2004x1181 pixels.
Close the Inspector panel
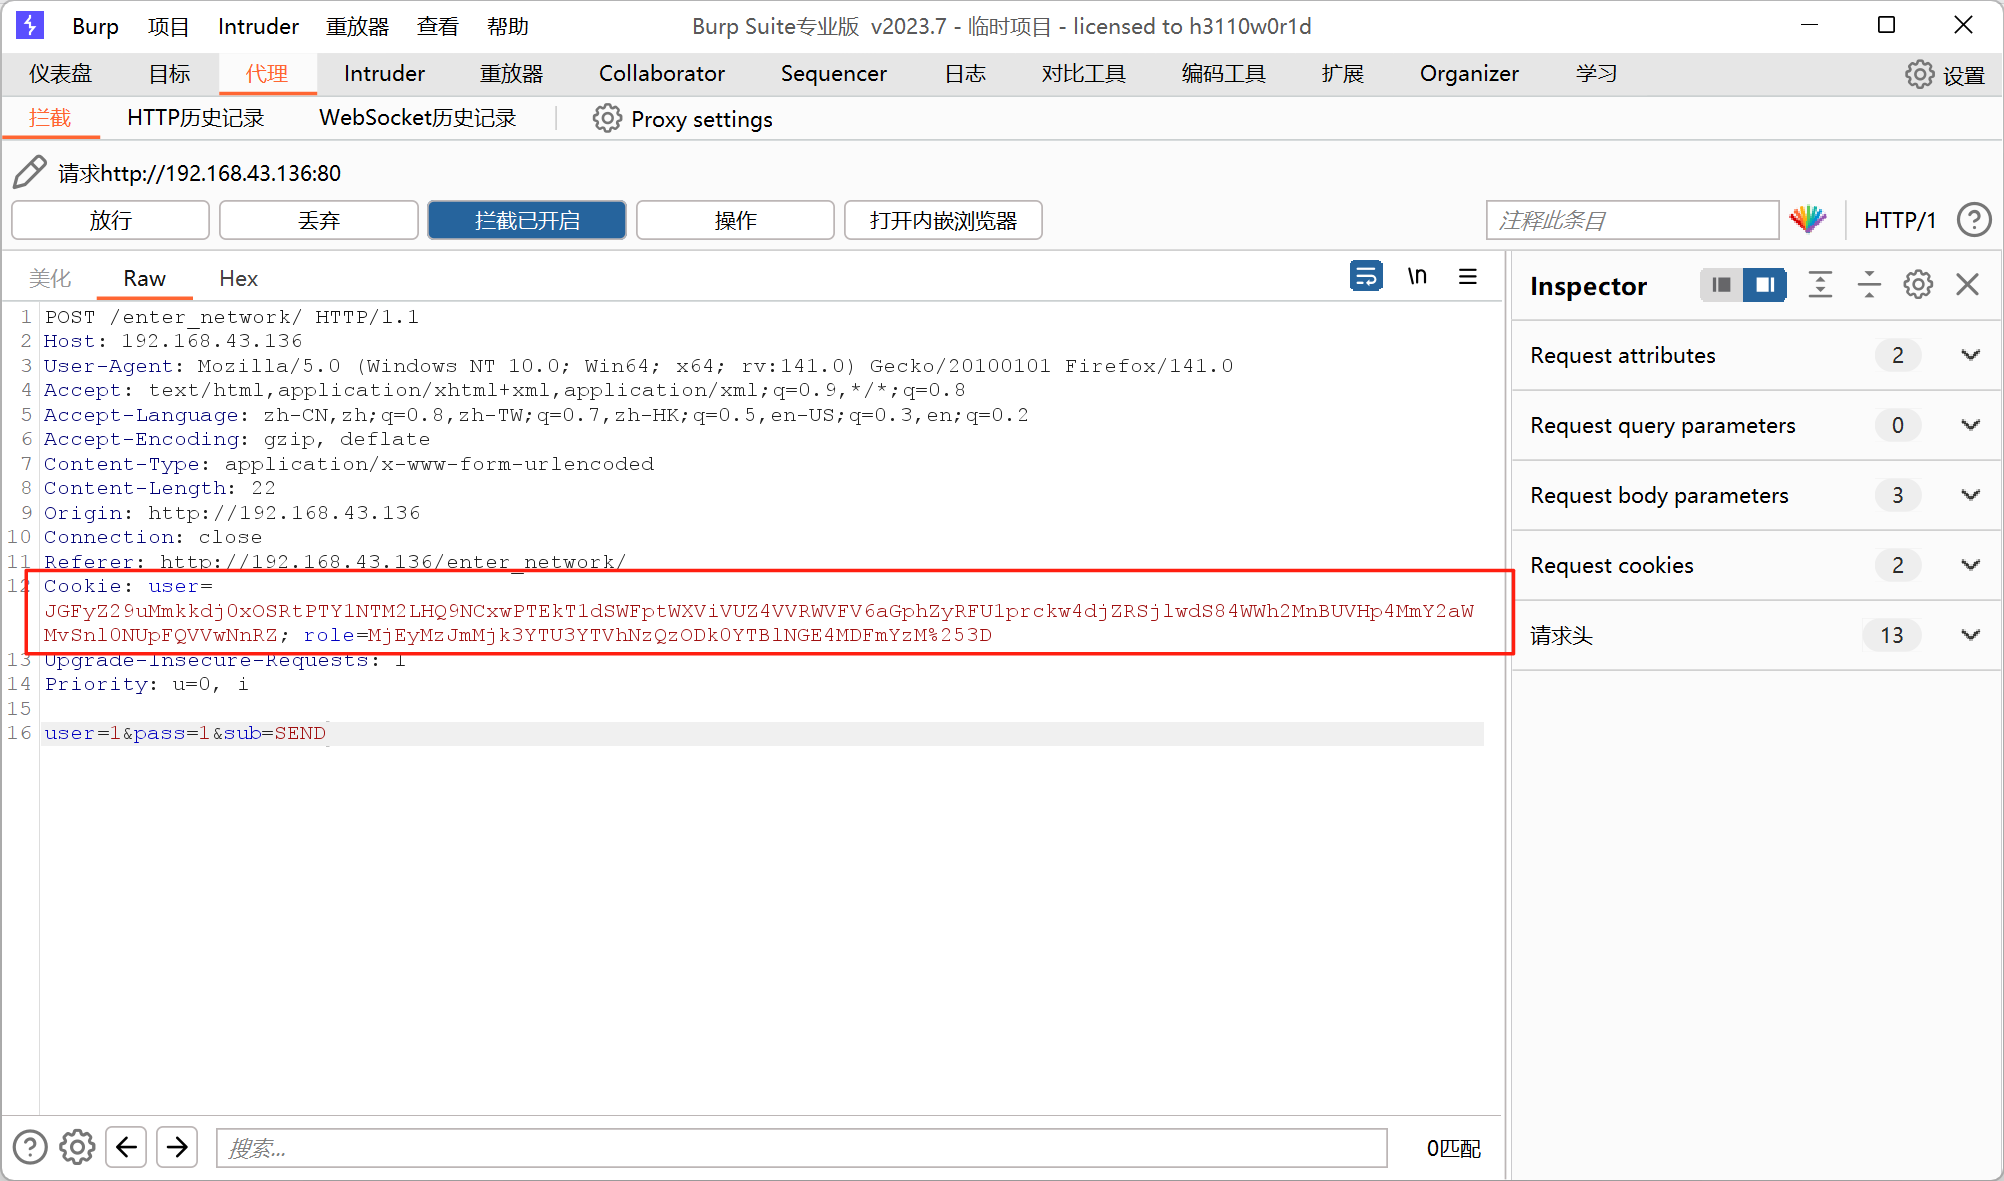point(1967,285)
